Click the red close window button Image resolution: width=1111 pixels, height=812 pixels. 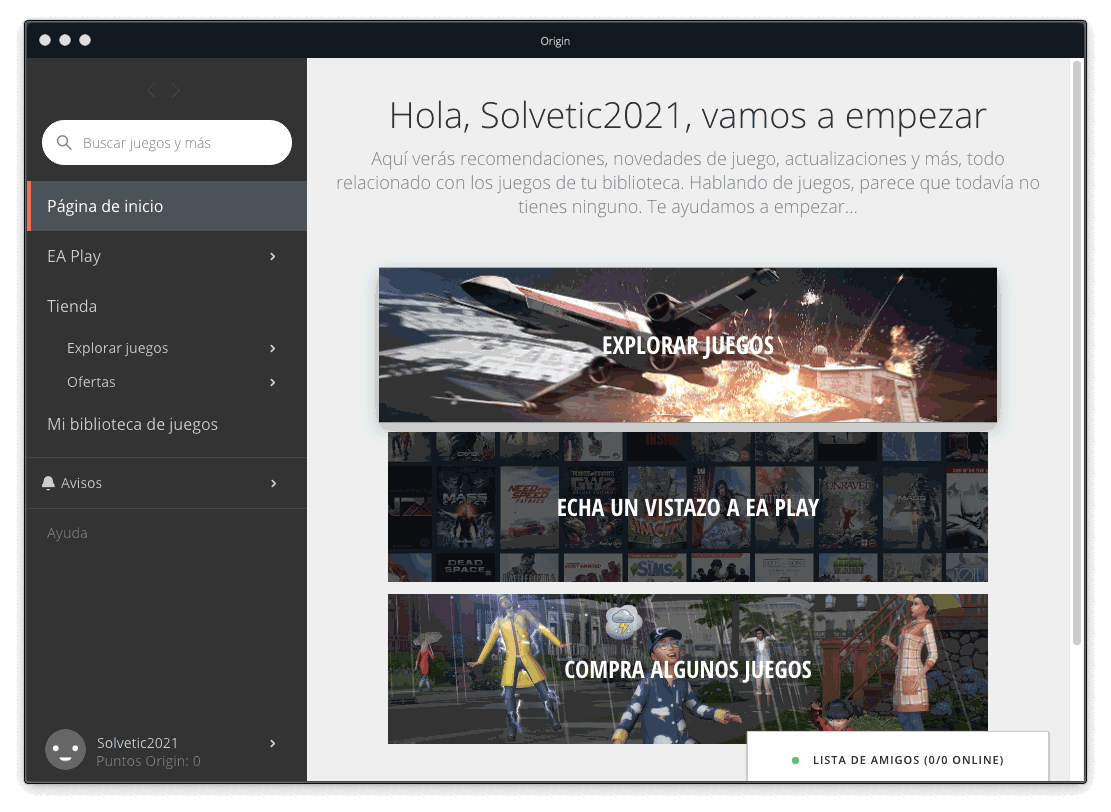click(45, 40)
